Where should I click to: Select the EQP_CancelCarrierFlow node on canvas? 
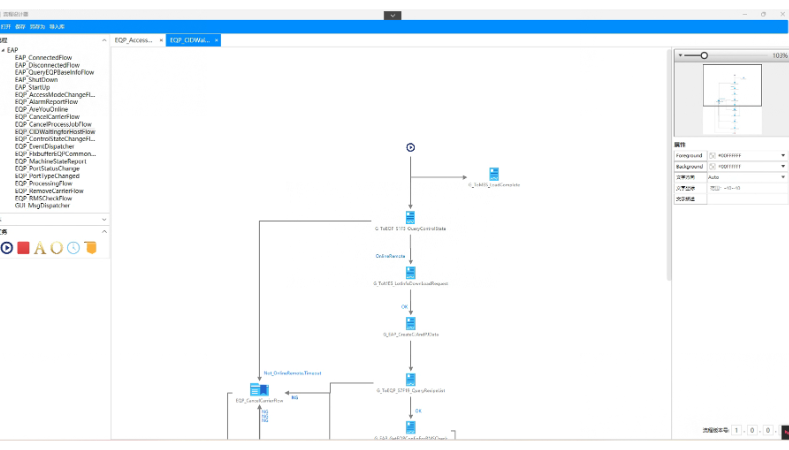tap(259, 389)
